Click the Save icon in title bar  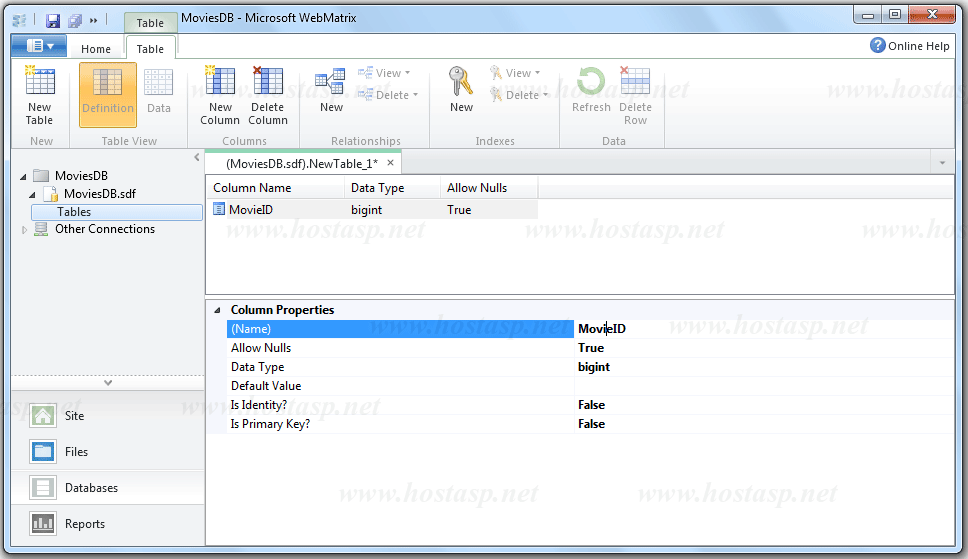click(53, 20)
